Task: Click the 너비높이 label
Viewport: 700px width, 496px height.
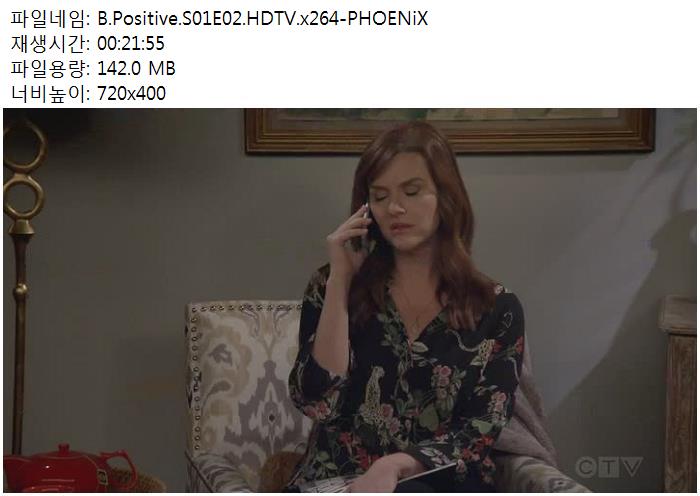Action: pos(50,93)
